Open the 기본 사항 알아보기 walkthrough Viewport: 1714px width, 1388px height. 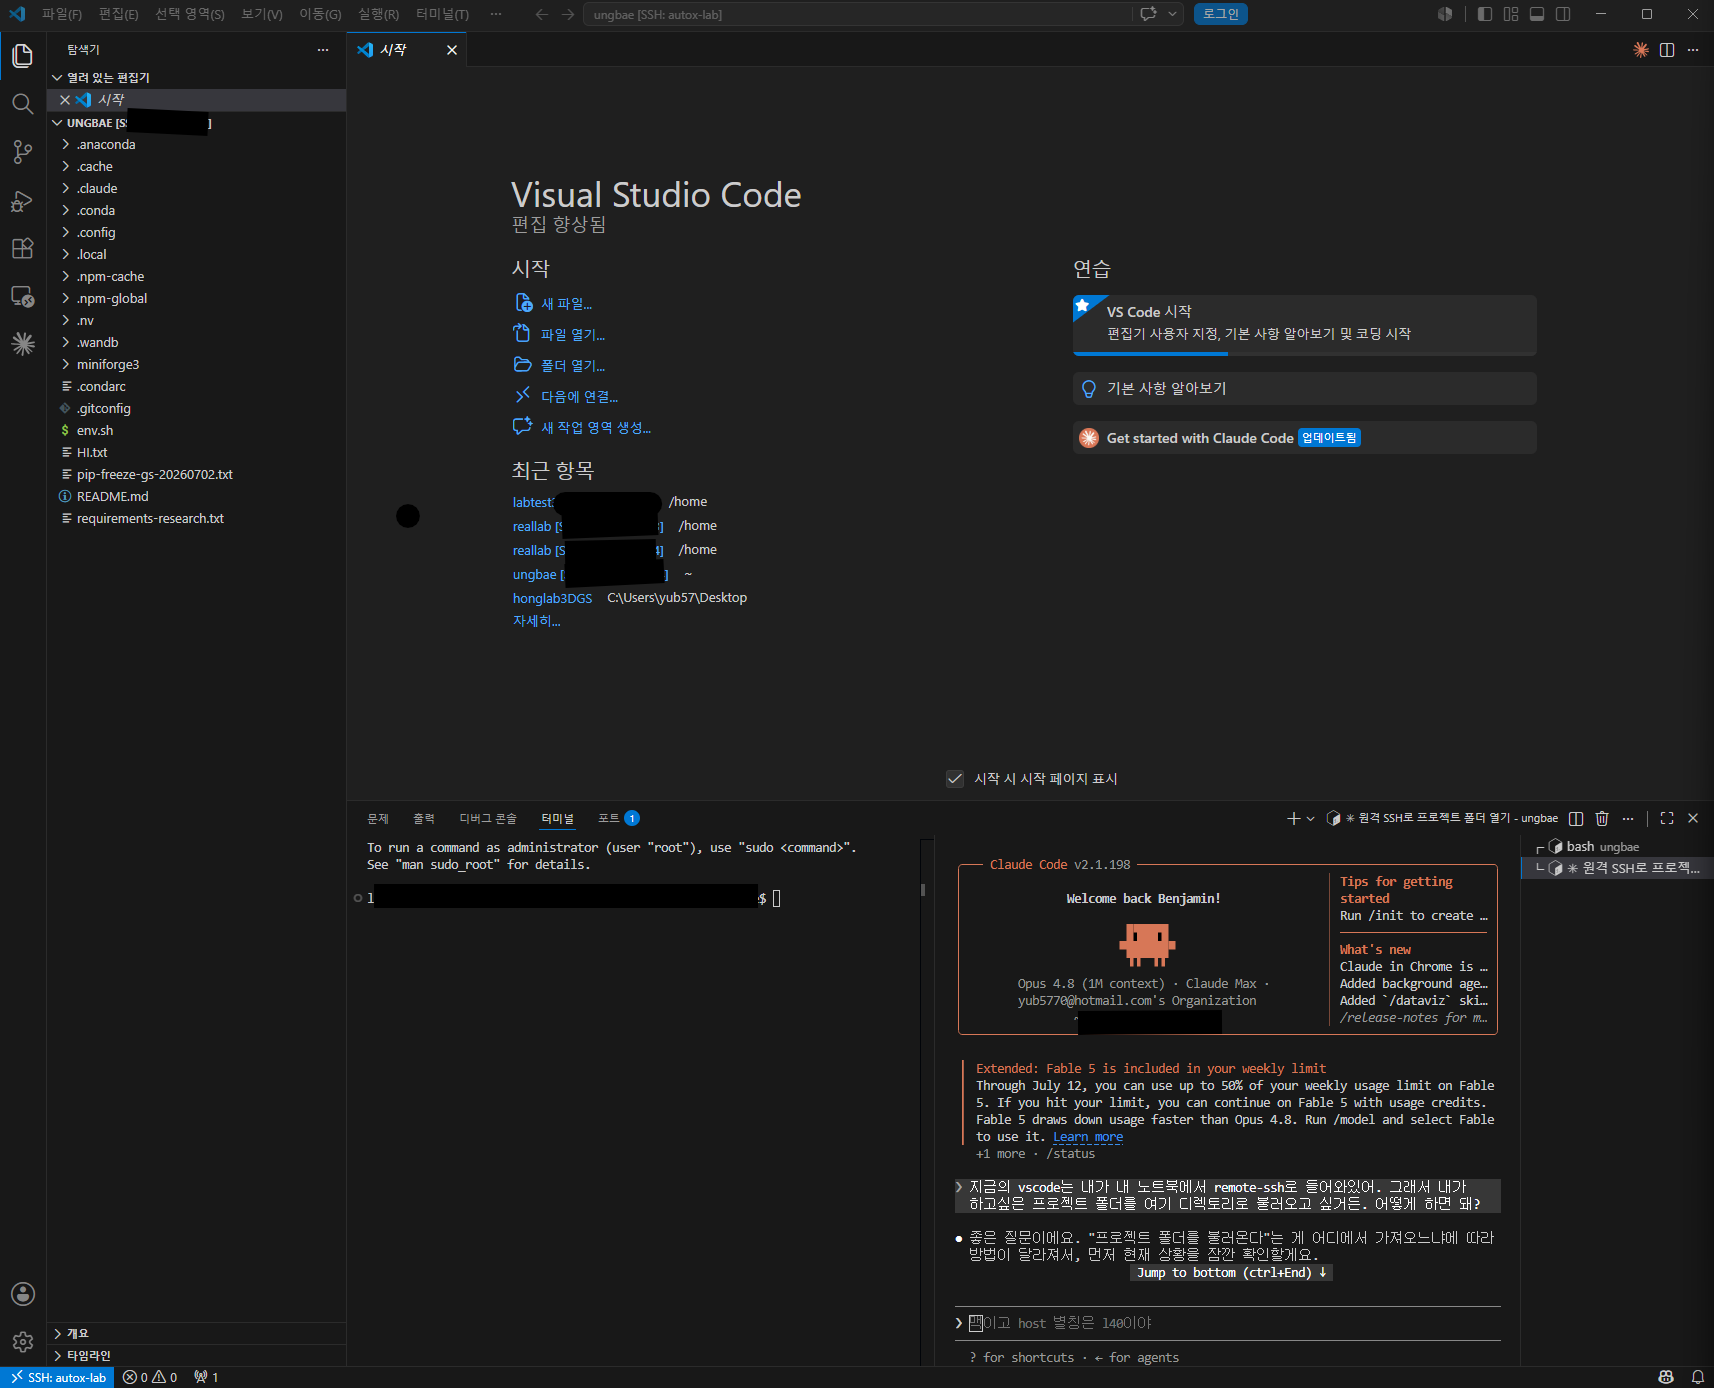tap(1304, 389)
